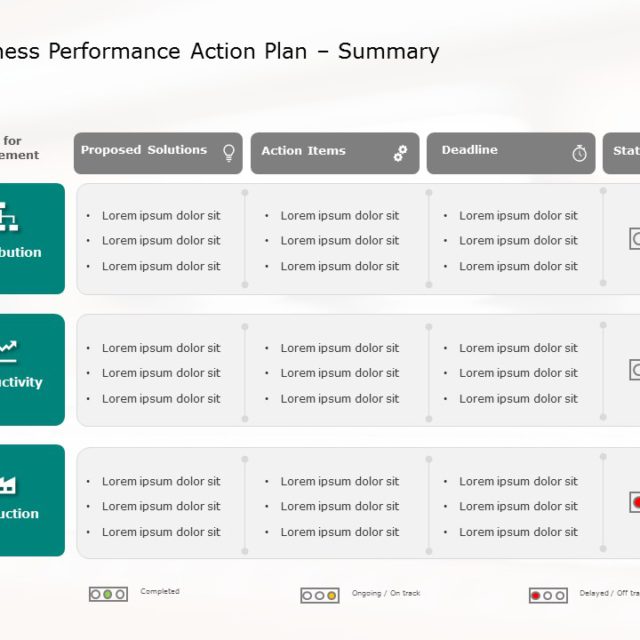Select the Proposed Solutions column header
The image size is (640, 640).
(x=144, y=151)
